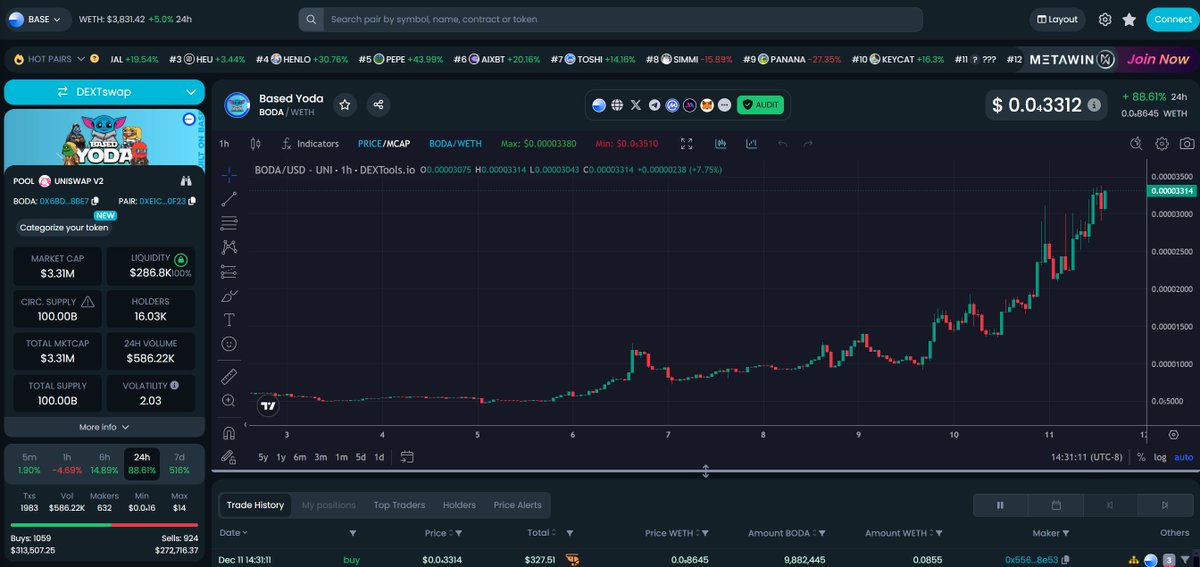Open the Telegram social link
The image size is (1200, 567).
tap(654, 104)
